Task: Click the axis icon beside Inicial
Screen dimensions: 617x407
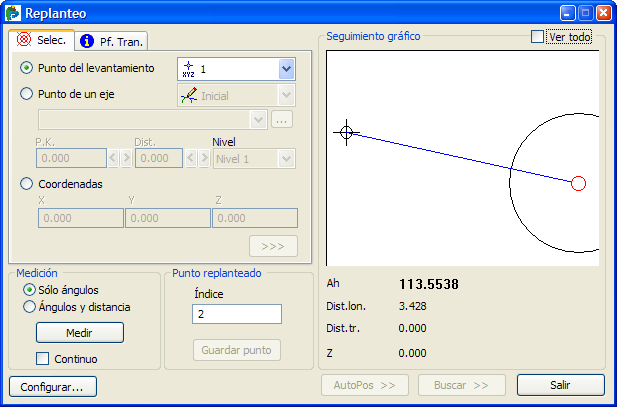Action: point(188,95)
